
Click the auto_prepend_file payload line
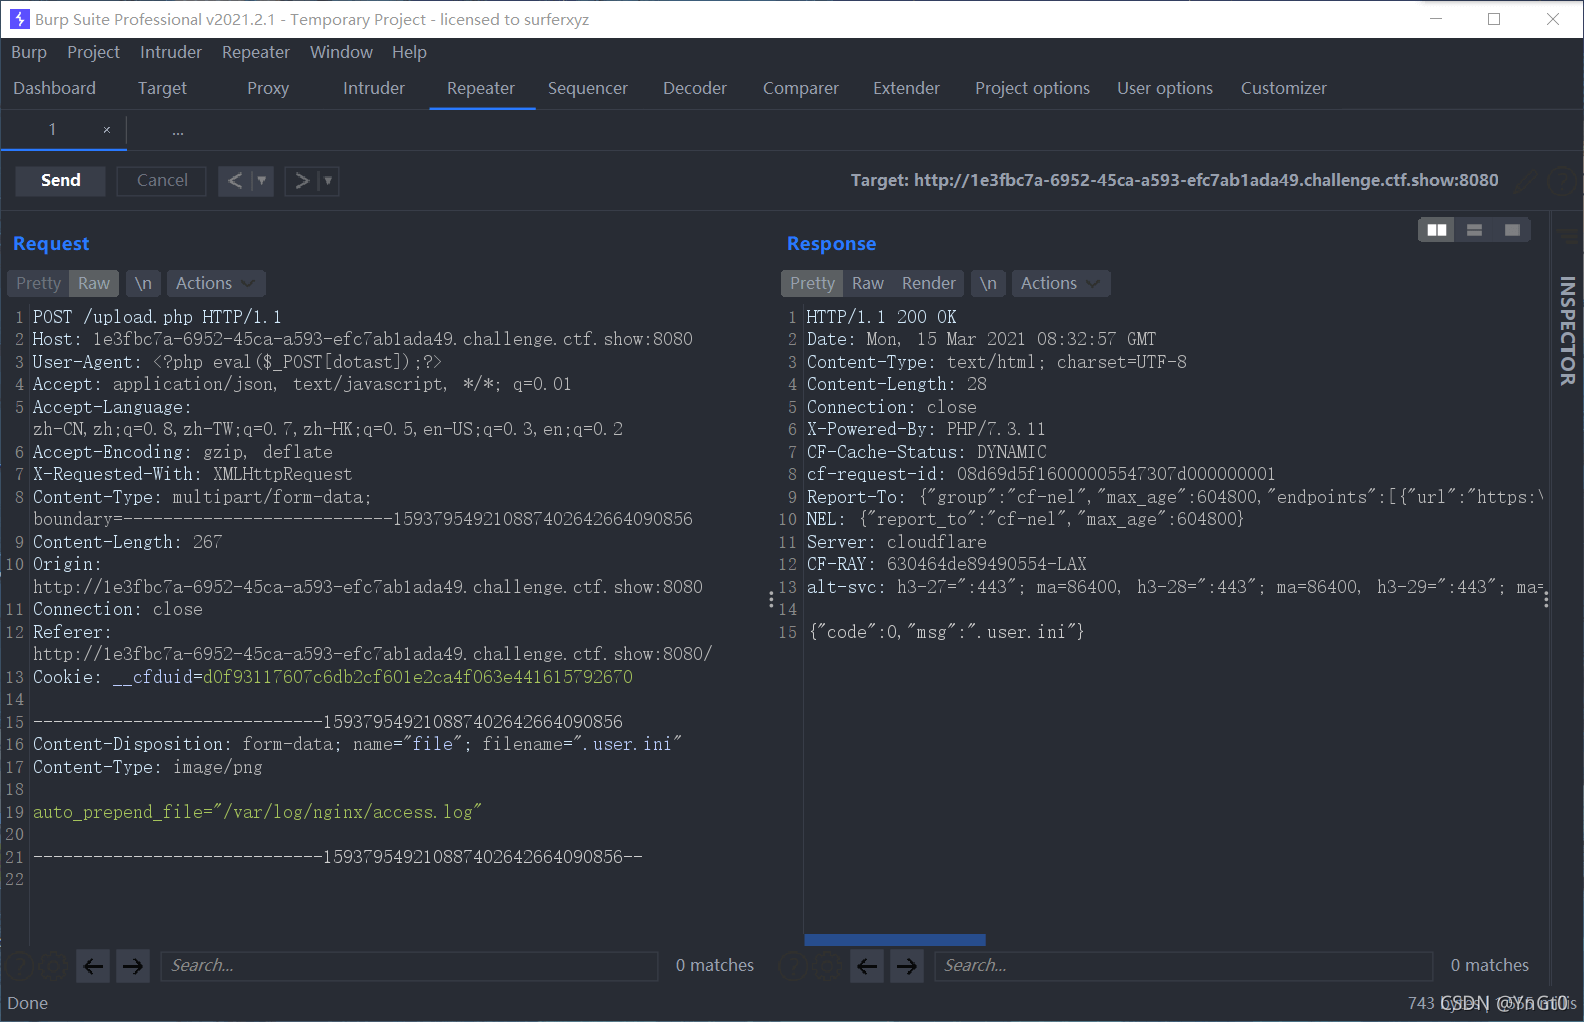[257, 812]
